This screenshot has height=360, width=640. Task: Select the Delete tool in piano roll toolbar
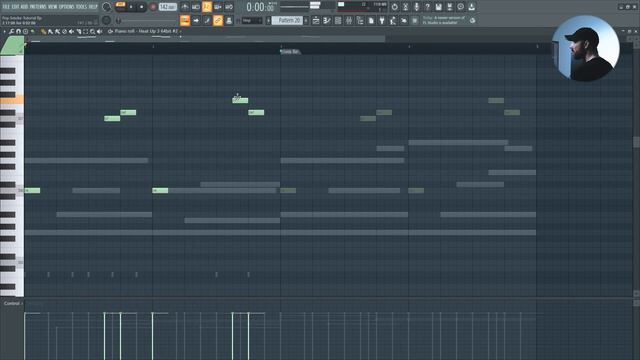pos(64,31)
